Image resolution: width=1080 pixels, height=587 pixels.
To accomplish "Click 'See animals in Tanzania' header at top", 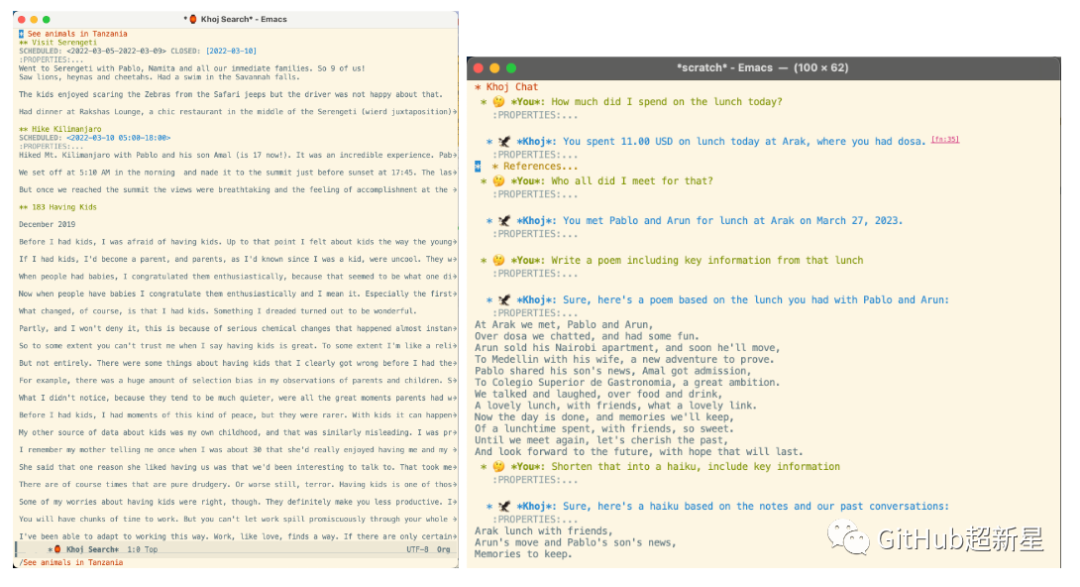I will (x=77, y=34).
